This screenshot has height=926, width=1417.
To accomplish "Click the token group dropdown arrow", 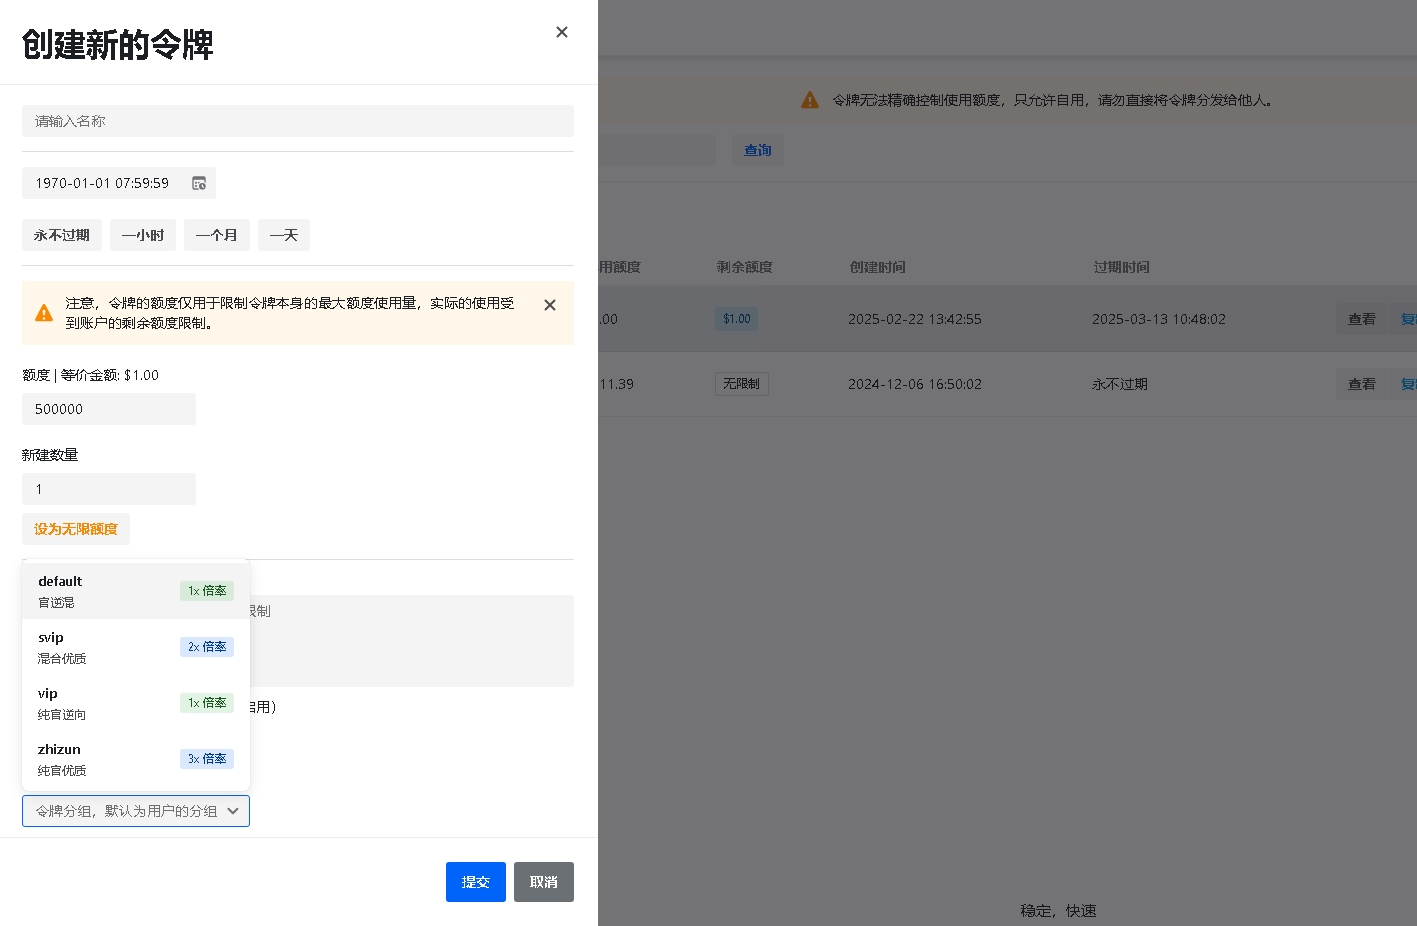I will (233, 811).
